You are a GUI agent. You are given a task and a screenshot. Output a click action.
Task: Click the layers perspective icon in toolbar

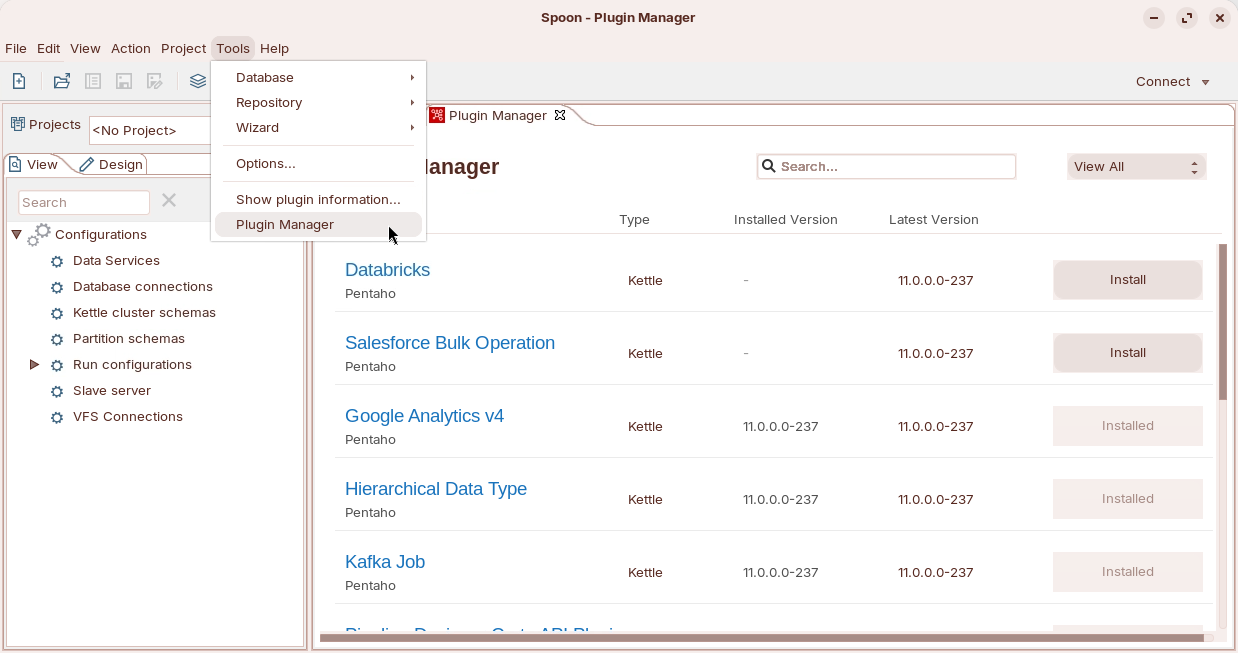point(198,82)
